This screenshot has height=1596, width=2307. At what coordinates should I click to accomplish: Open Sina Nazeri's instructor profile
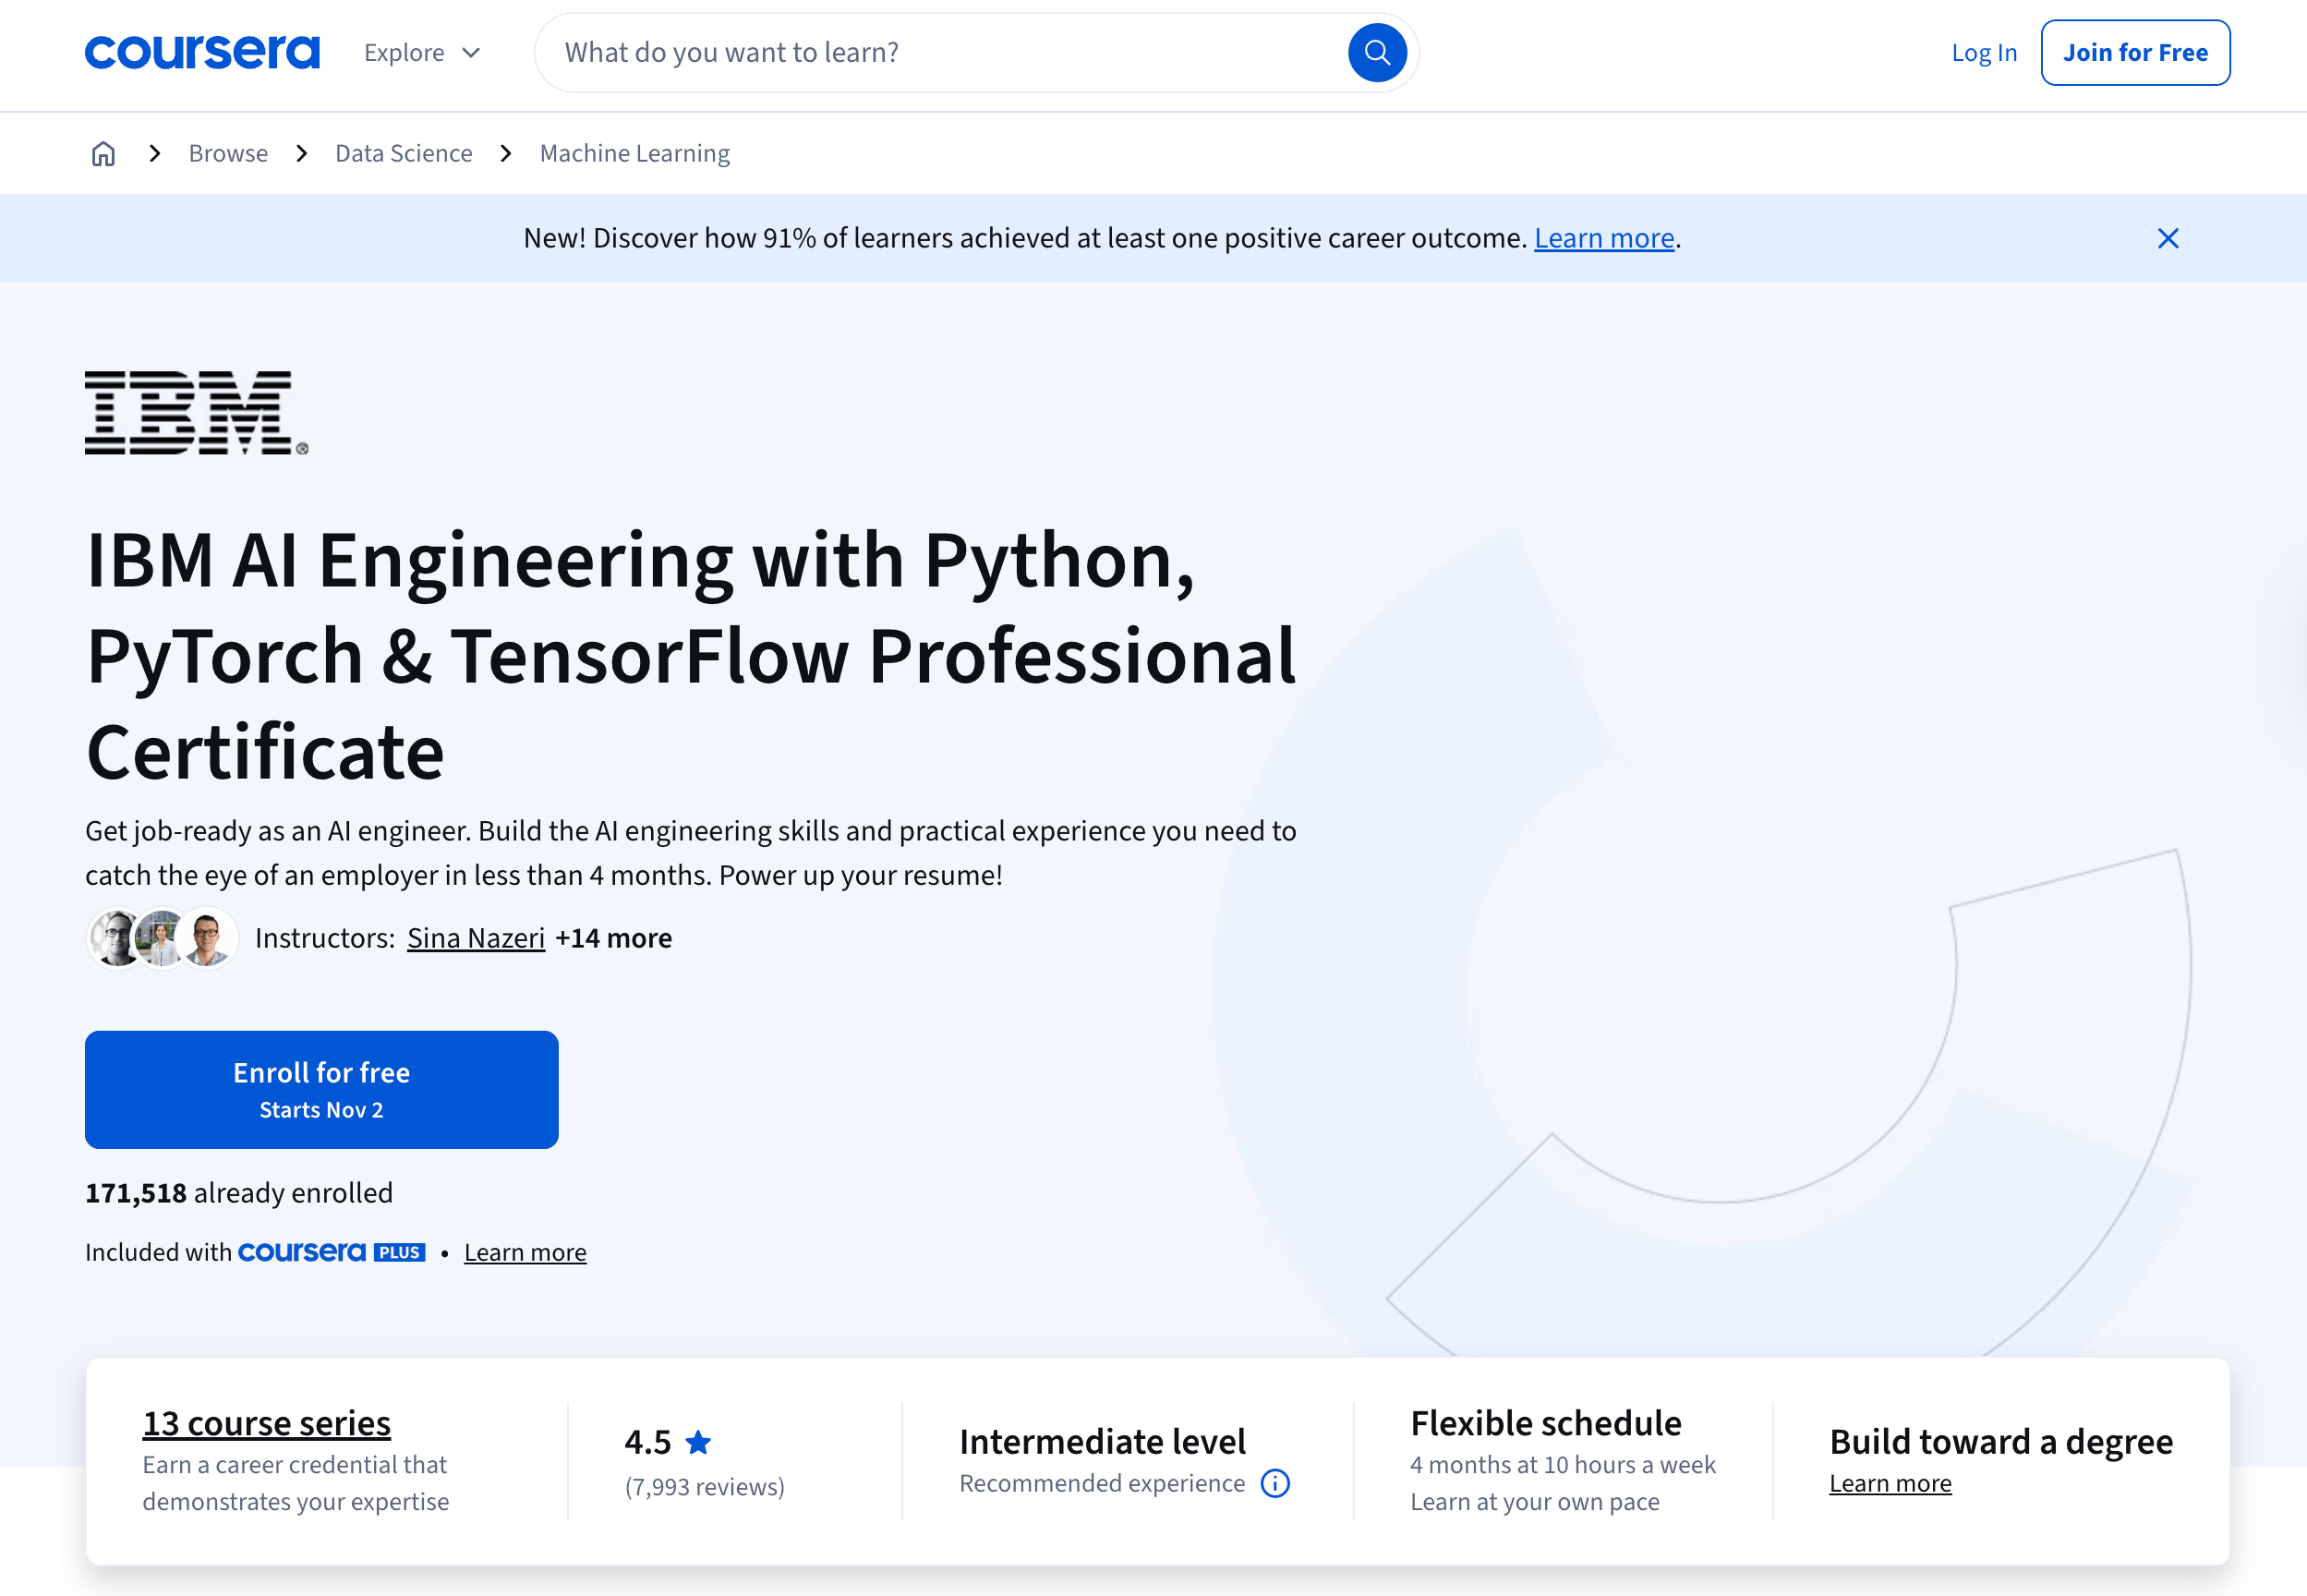(x=476, y=938)
